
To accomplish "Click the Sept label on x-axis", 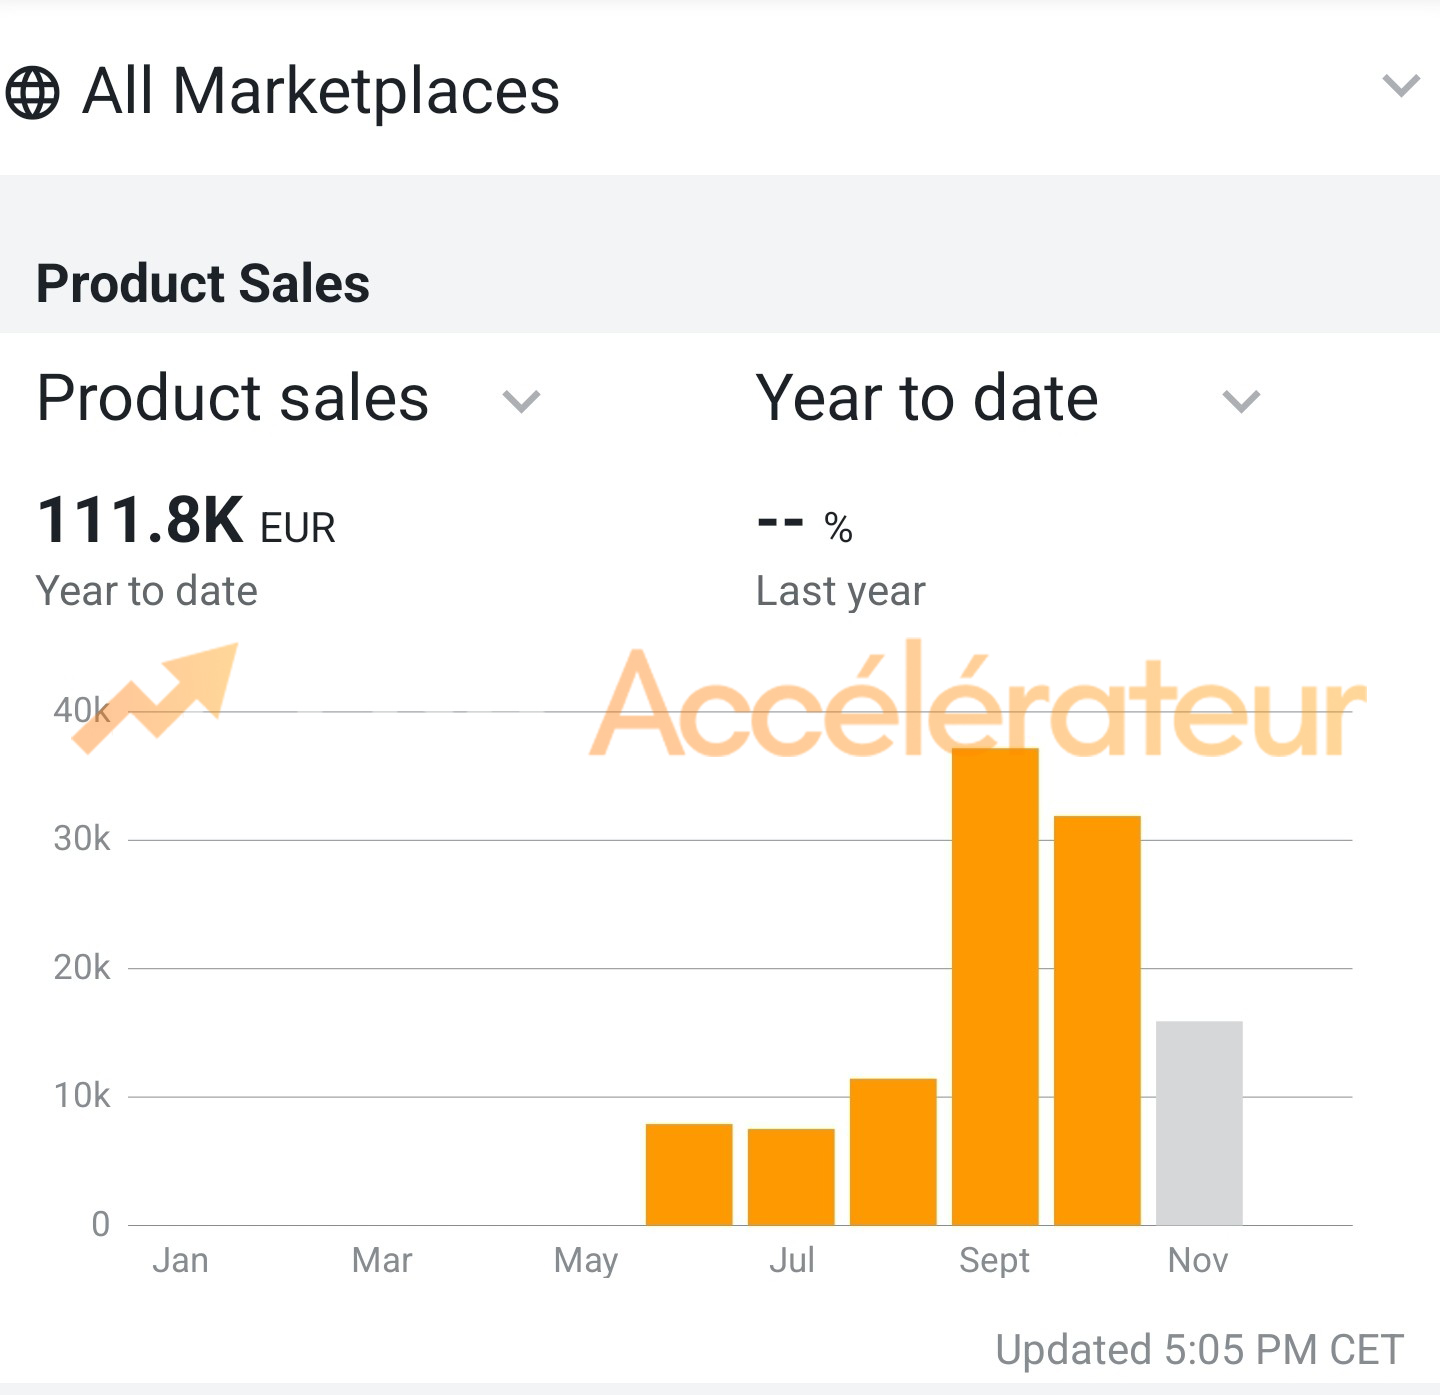I will click(x=994, y=1260).
